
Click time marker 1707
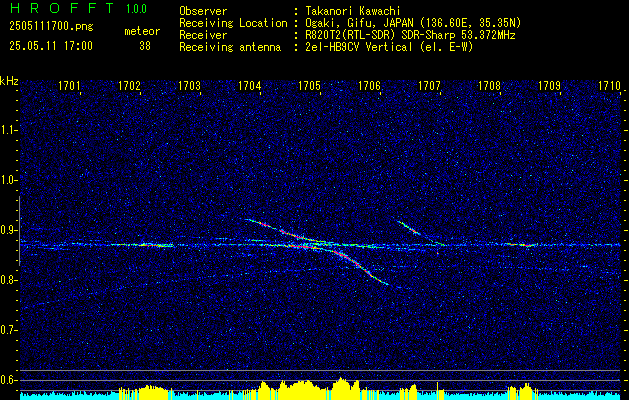point(429,86)
